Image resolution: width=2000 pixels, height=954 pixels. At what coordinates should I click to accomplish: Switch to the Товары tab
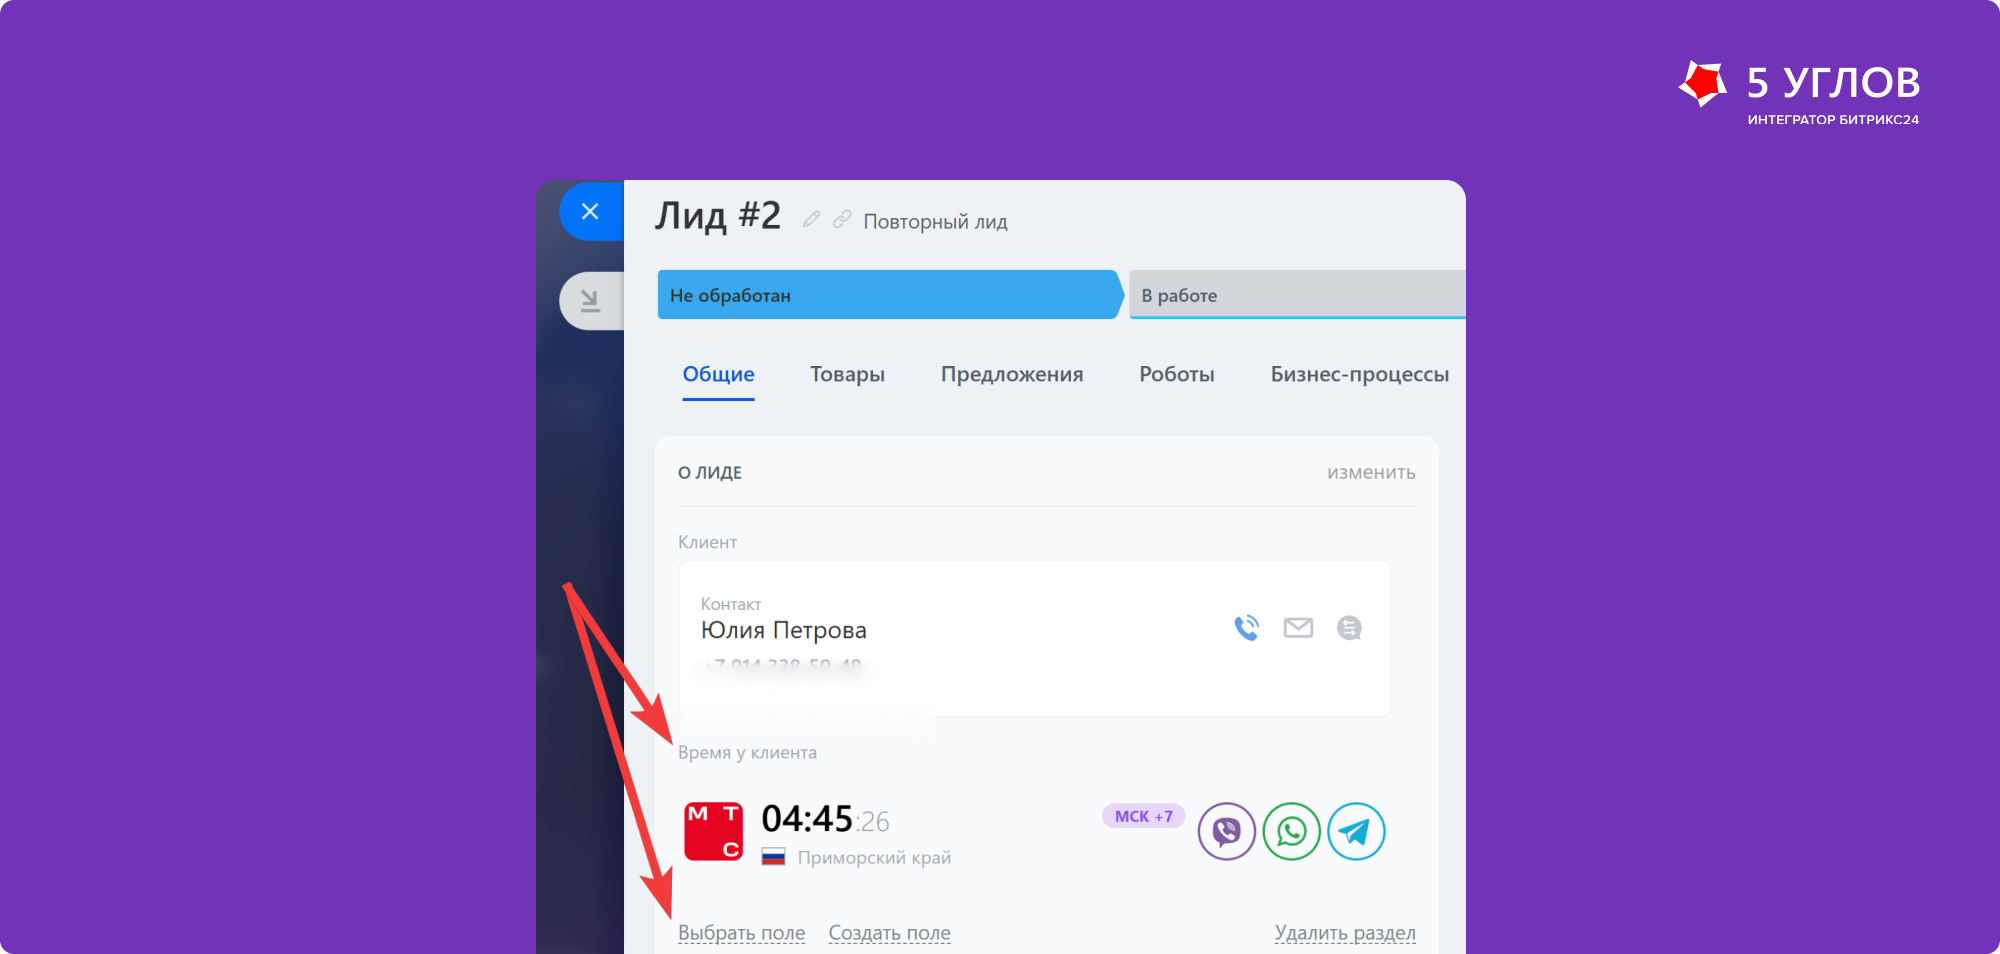pyautogui.click(x=847, y=374)
